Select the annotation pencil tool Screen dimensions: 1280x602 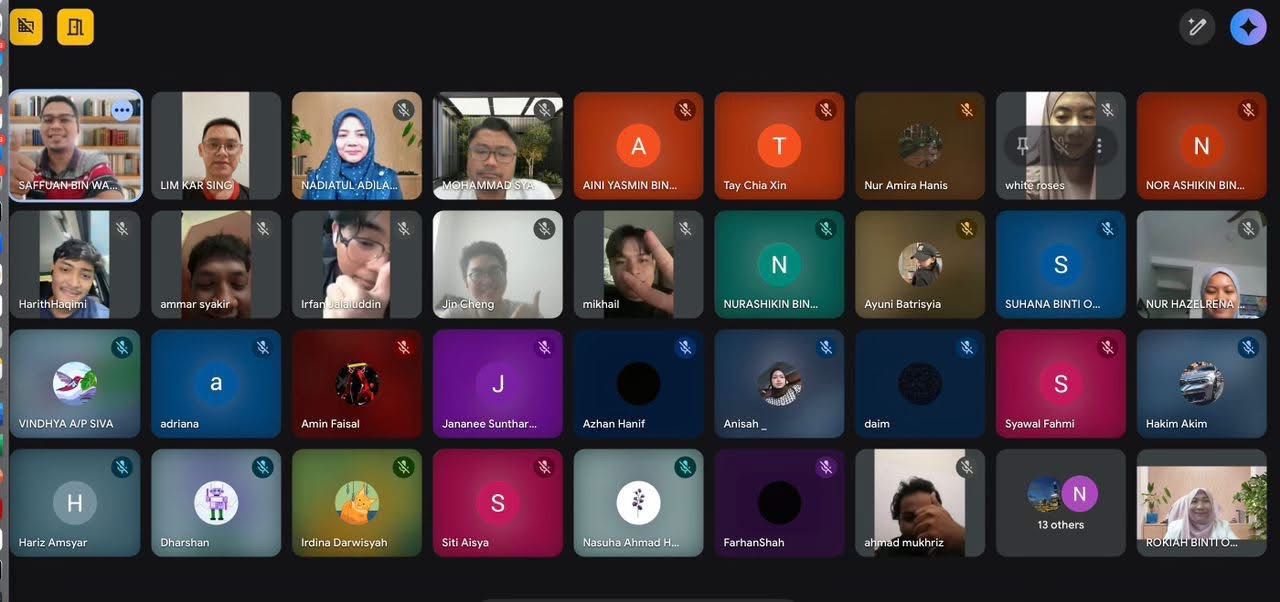1197,27
